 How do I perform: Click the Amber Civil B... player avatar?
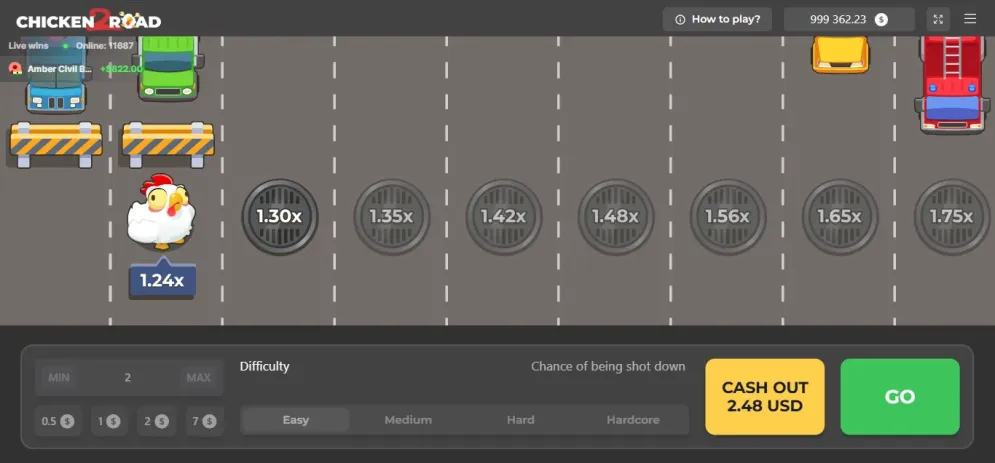coord(16,68)
